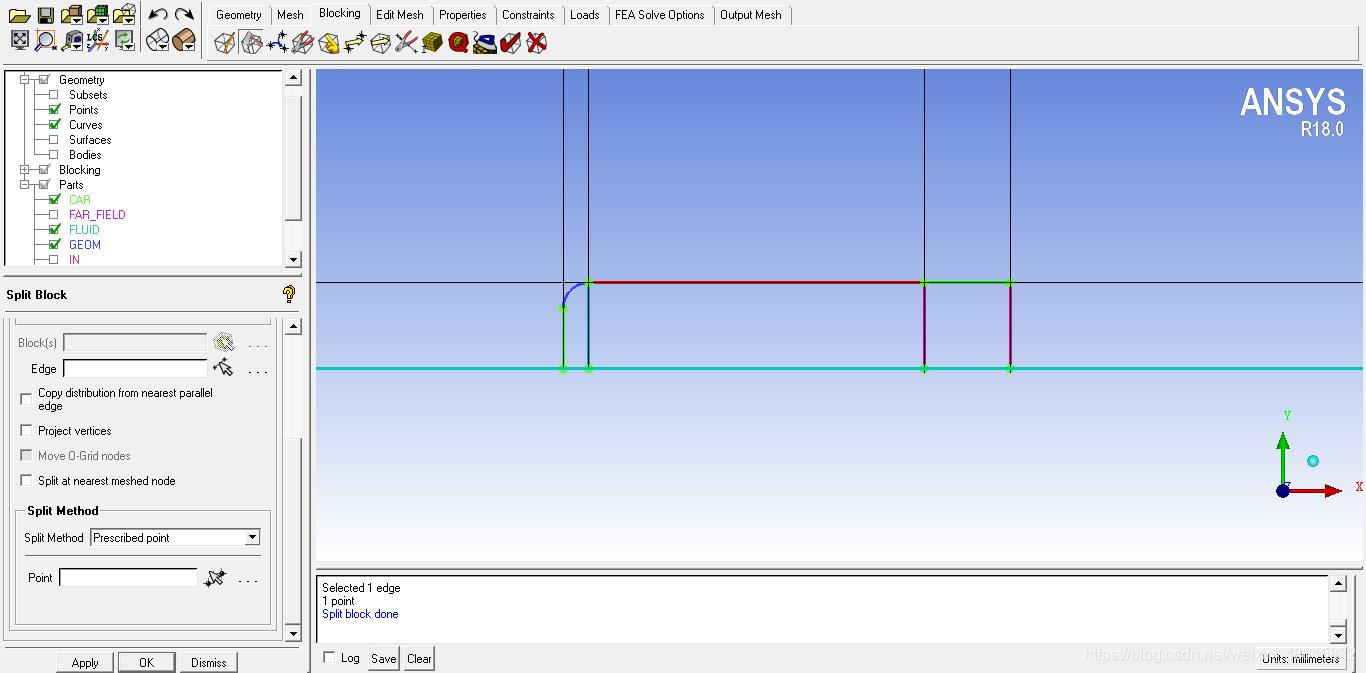Click the Pre-Mesh Smooth icon
The height and width of the screenshot is (673, 1366).
[x=484, y=42]
